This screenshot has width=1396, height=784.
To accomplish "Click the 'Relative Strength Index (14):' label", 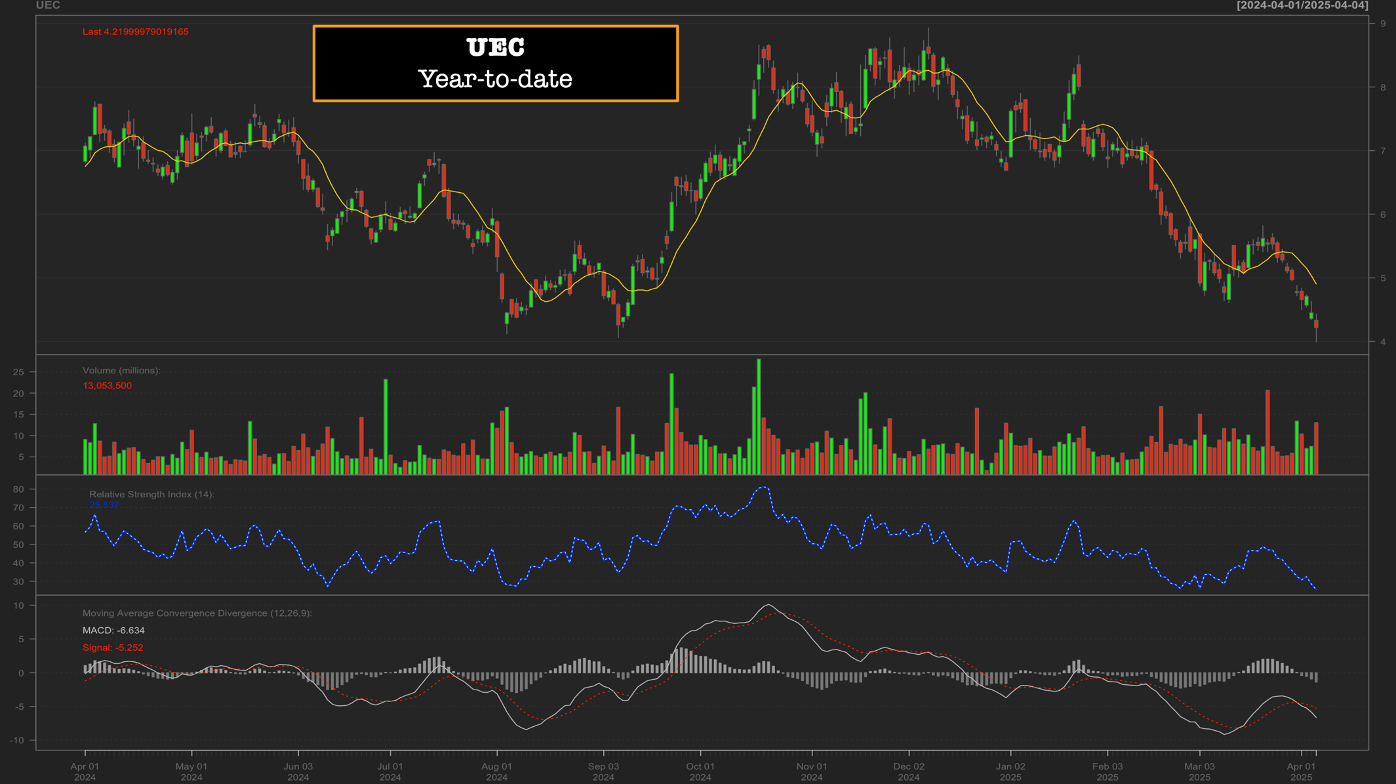I will click(x=152, y=494).
